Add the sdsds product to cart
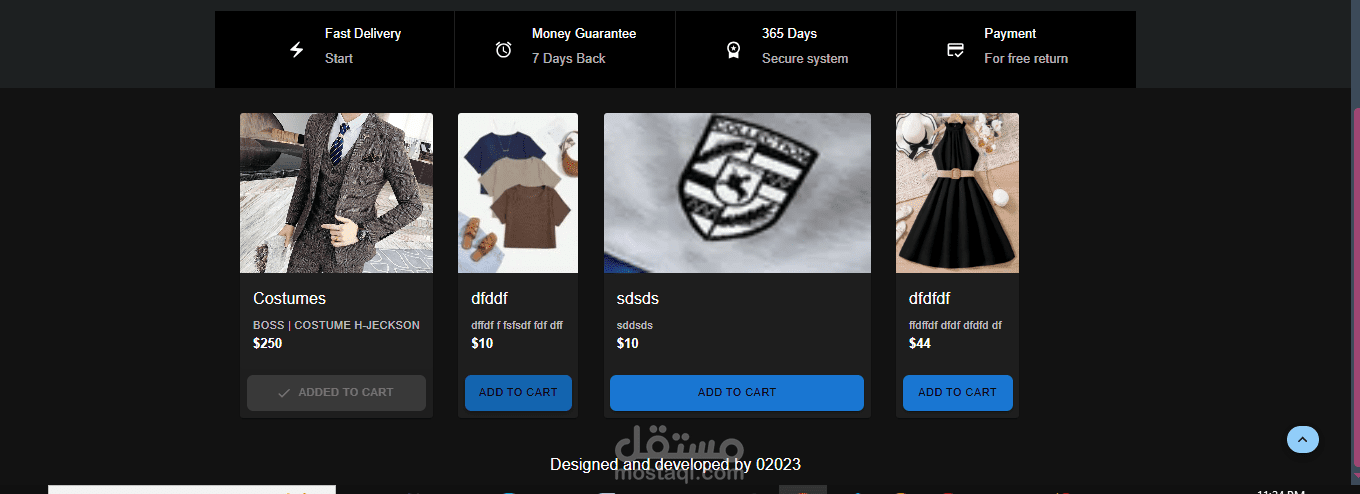This screenshot has width=1360, height=494. (737, 393)
